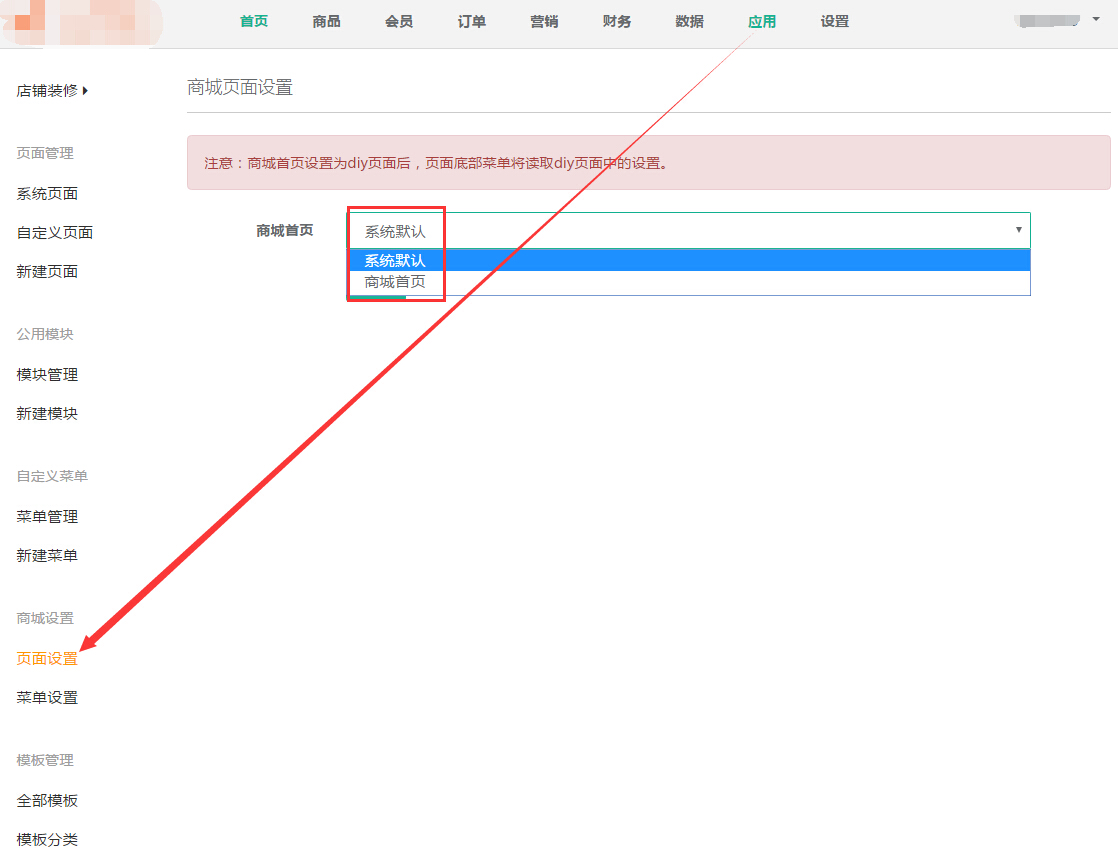Expand the 店铺装修 sidebar arrow

[x=85, y=91]
